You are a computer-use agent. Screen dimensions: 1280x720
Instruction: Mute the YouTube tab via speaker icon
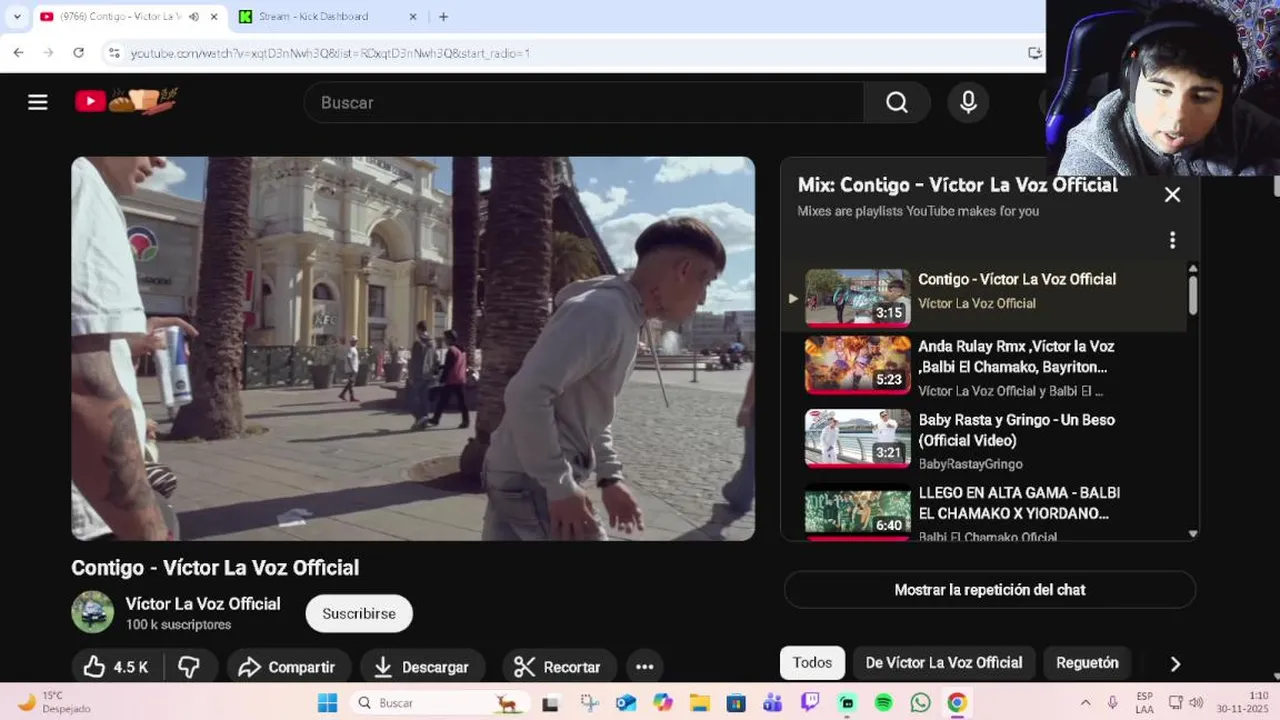pos(193,17)
